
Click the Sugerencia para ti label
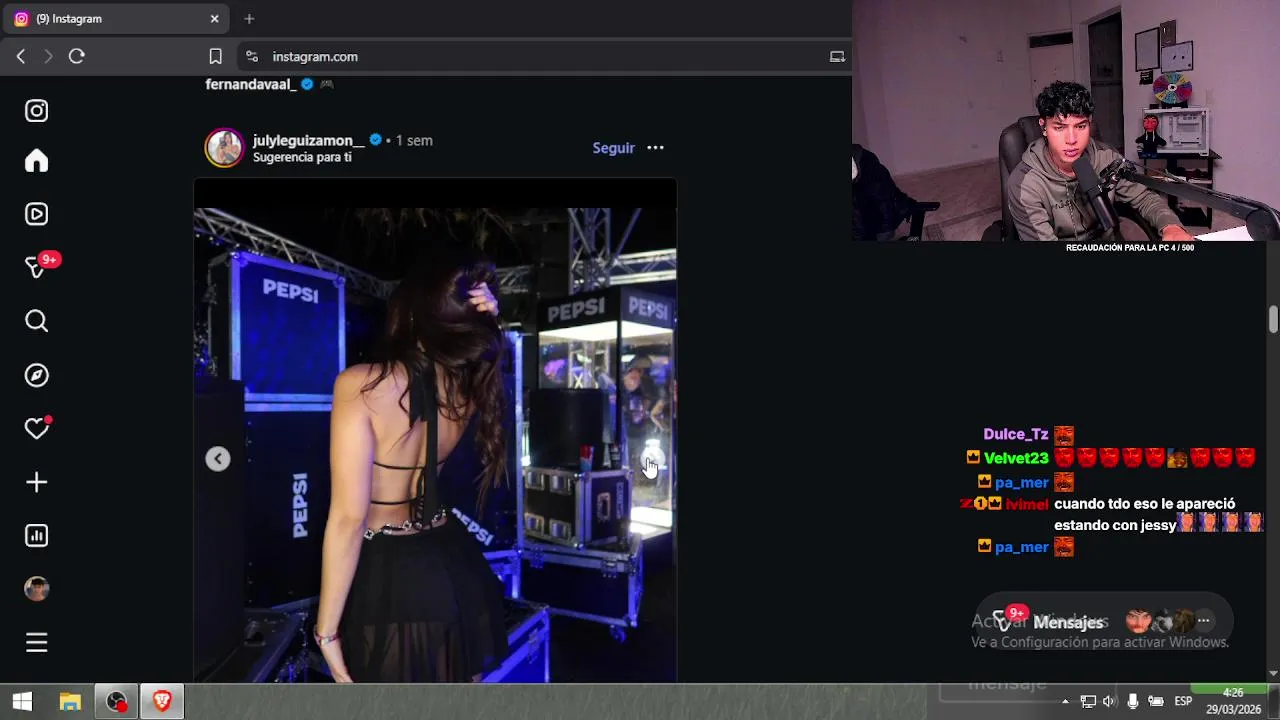point(302,158)
